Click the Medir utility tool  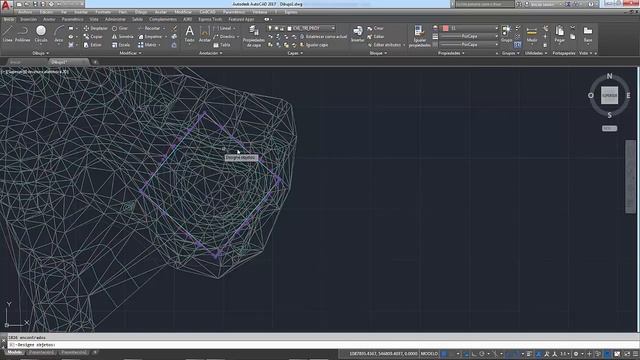532,34
